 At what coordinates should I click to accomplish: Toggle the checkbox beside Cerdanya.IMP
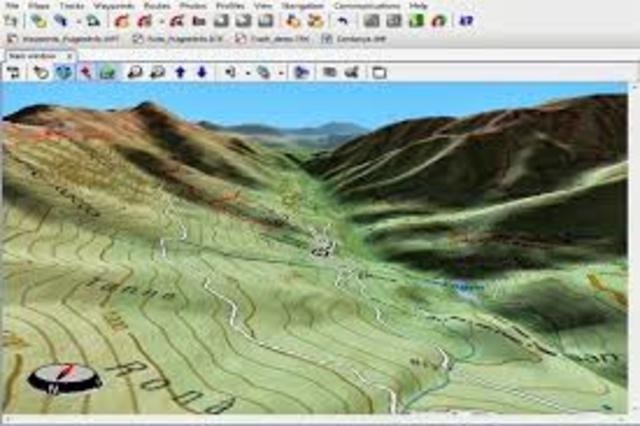[x=327, y=39]
